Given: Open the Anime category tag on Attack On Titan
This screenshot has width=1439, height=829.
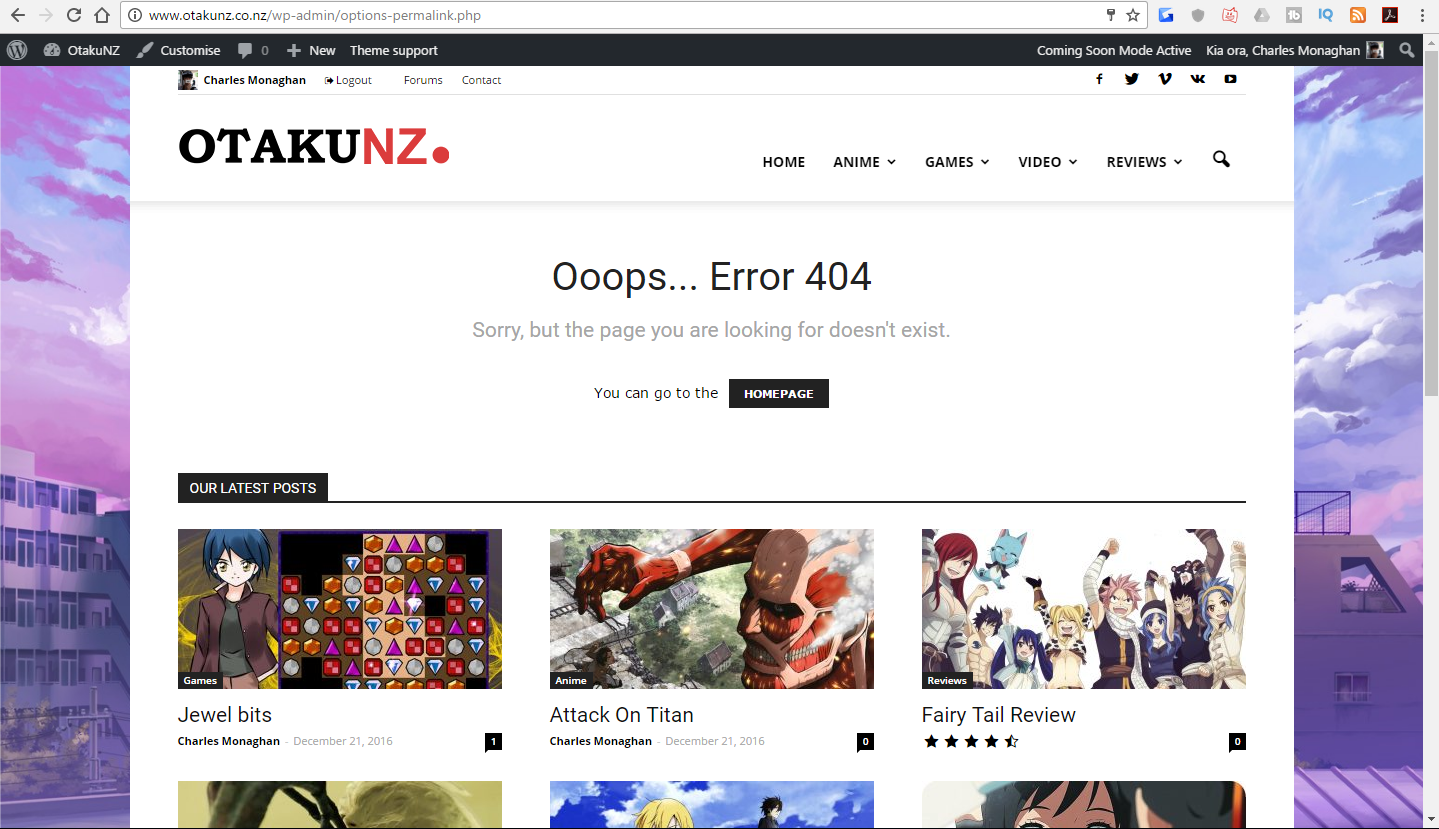Looking at the screenshot, I should pos(571,681).
